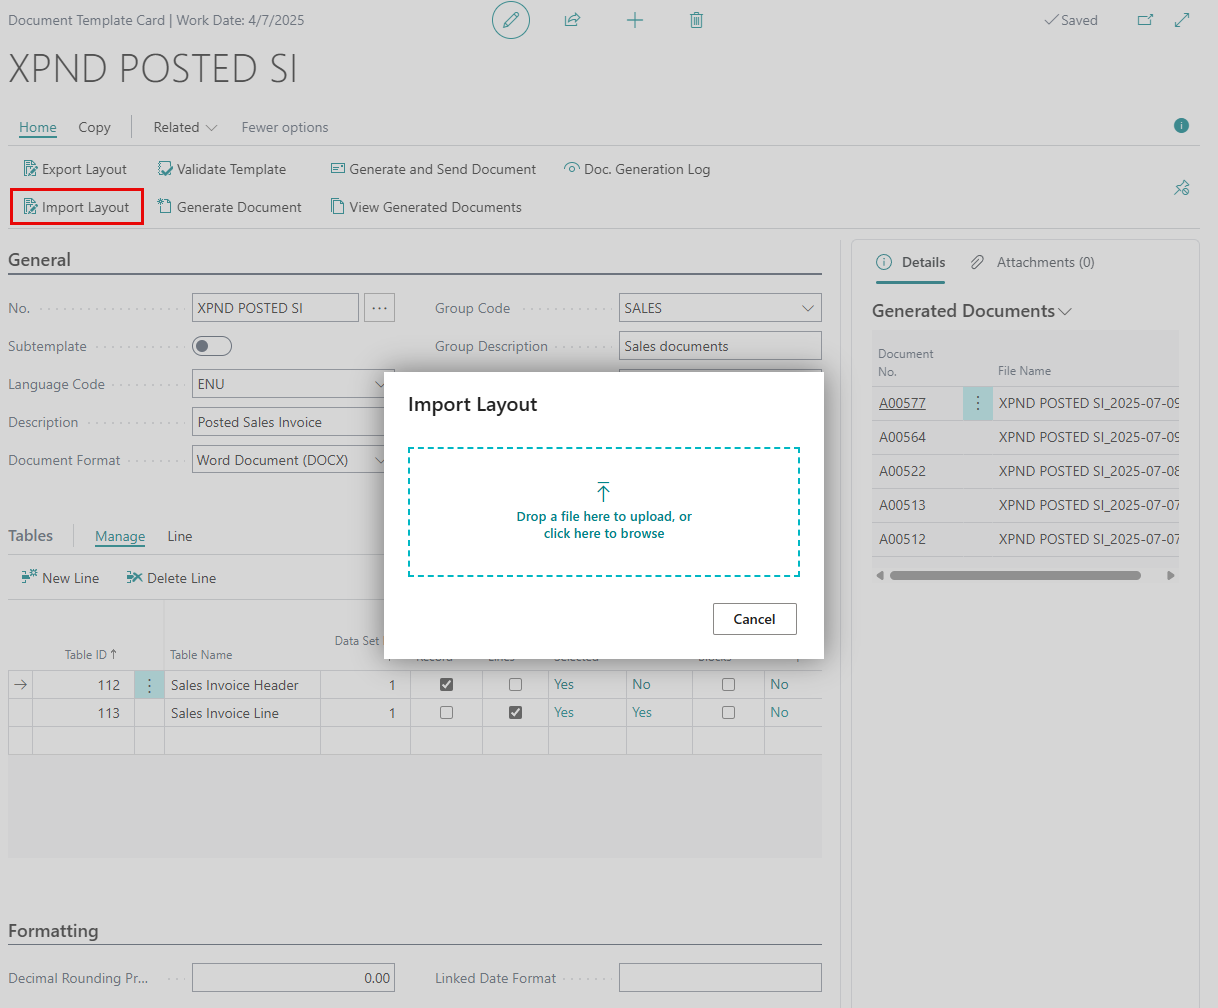Open card in new window icon

pyautogui.click(x=1146, y=20)
